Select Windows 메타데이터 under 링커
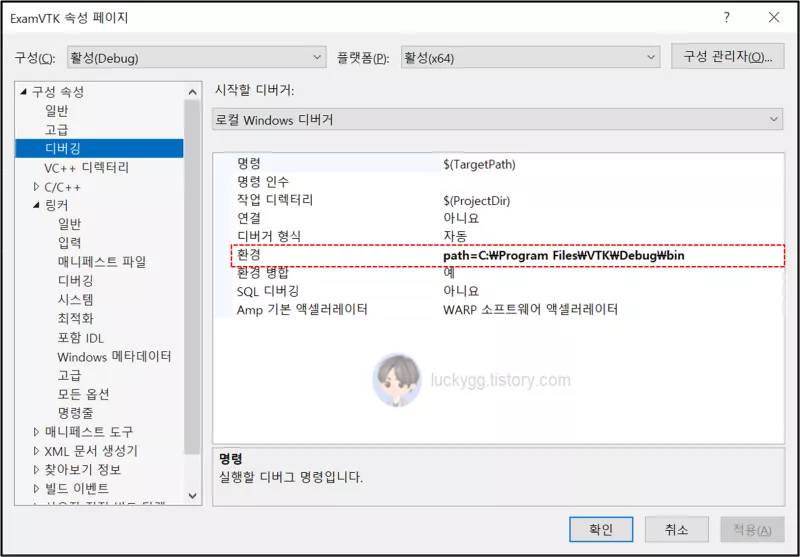Screen dimensions: 800x557 (114, 357)
